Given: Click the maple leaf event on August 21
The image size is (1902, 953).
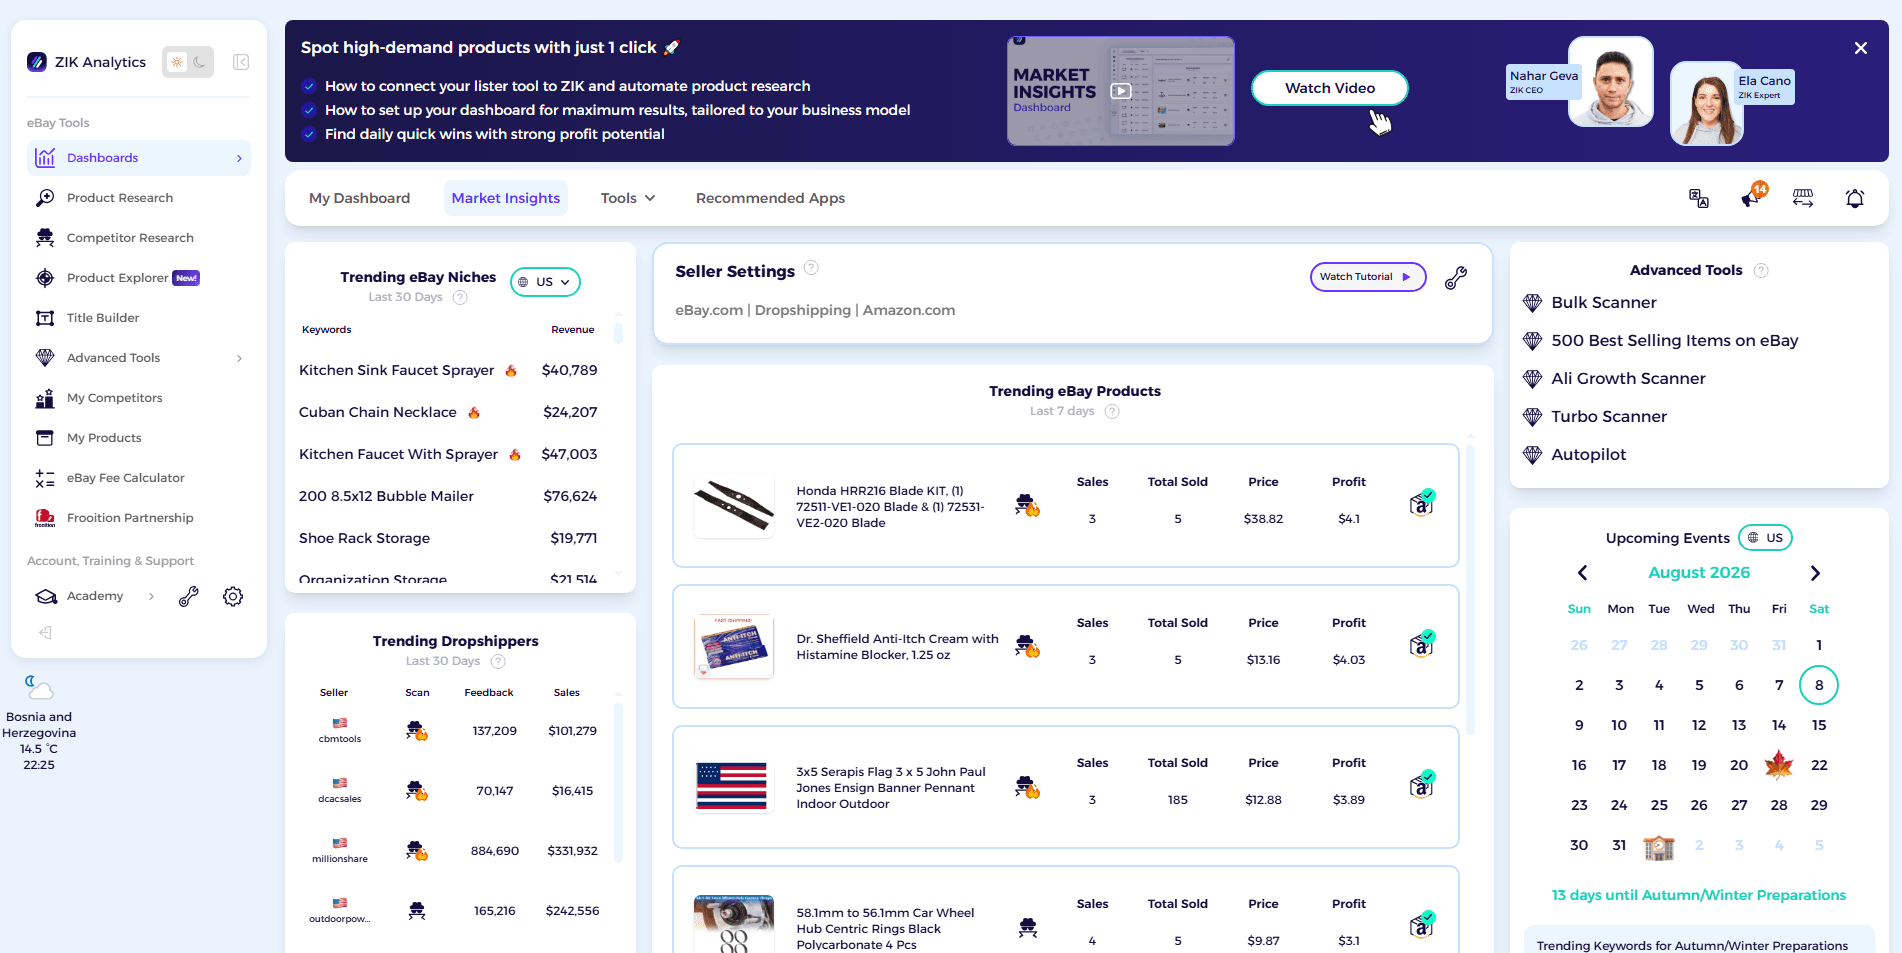Looking at the screenshot, I should [x=1779, y=765].
